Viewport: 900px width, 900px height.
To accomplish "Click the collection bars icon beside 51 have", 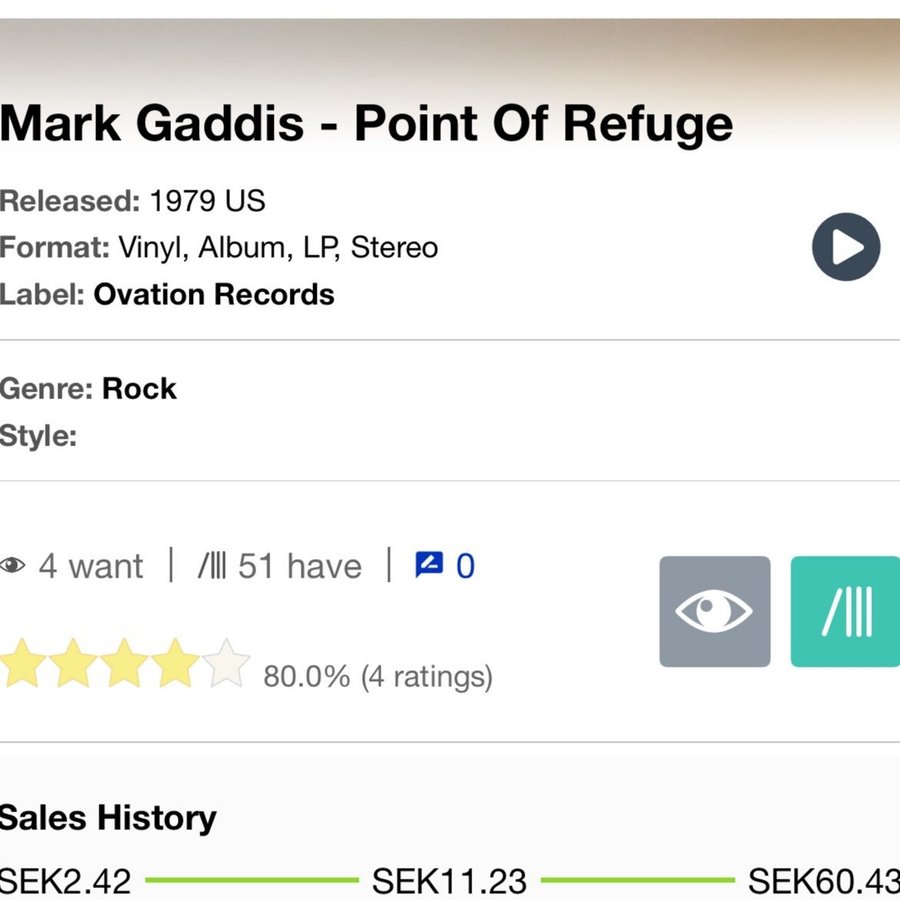I will tap(212, 565).
